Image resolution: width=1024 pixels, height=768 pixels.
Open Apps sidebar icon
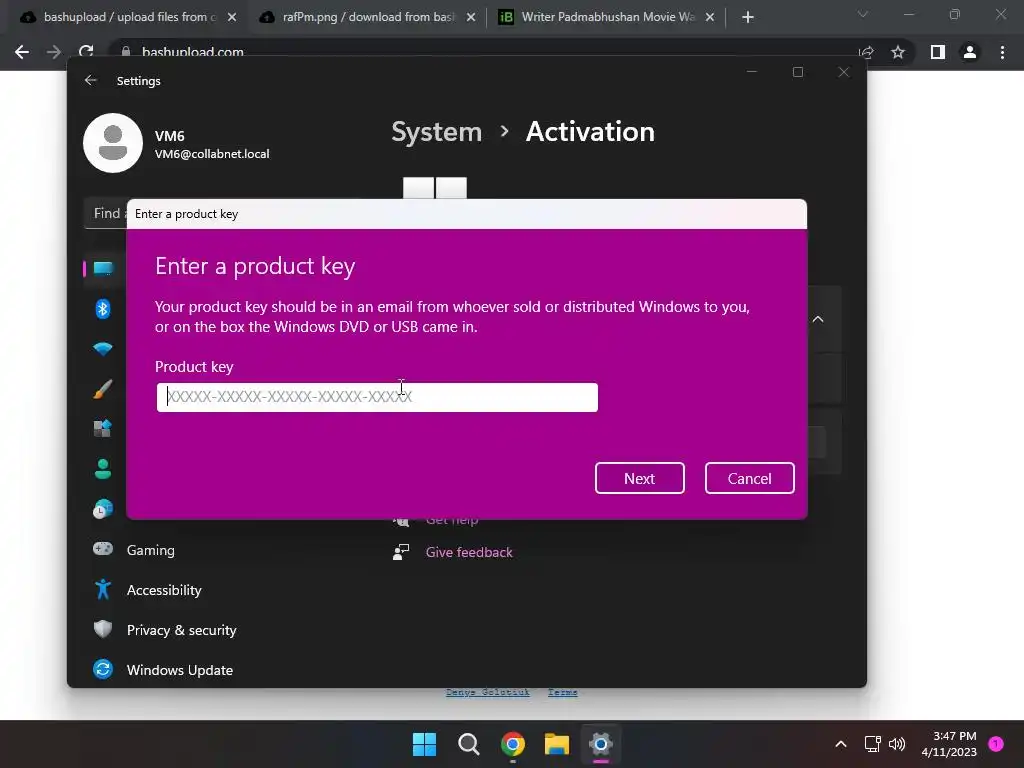[103, 428]
